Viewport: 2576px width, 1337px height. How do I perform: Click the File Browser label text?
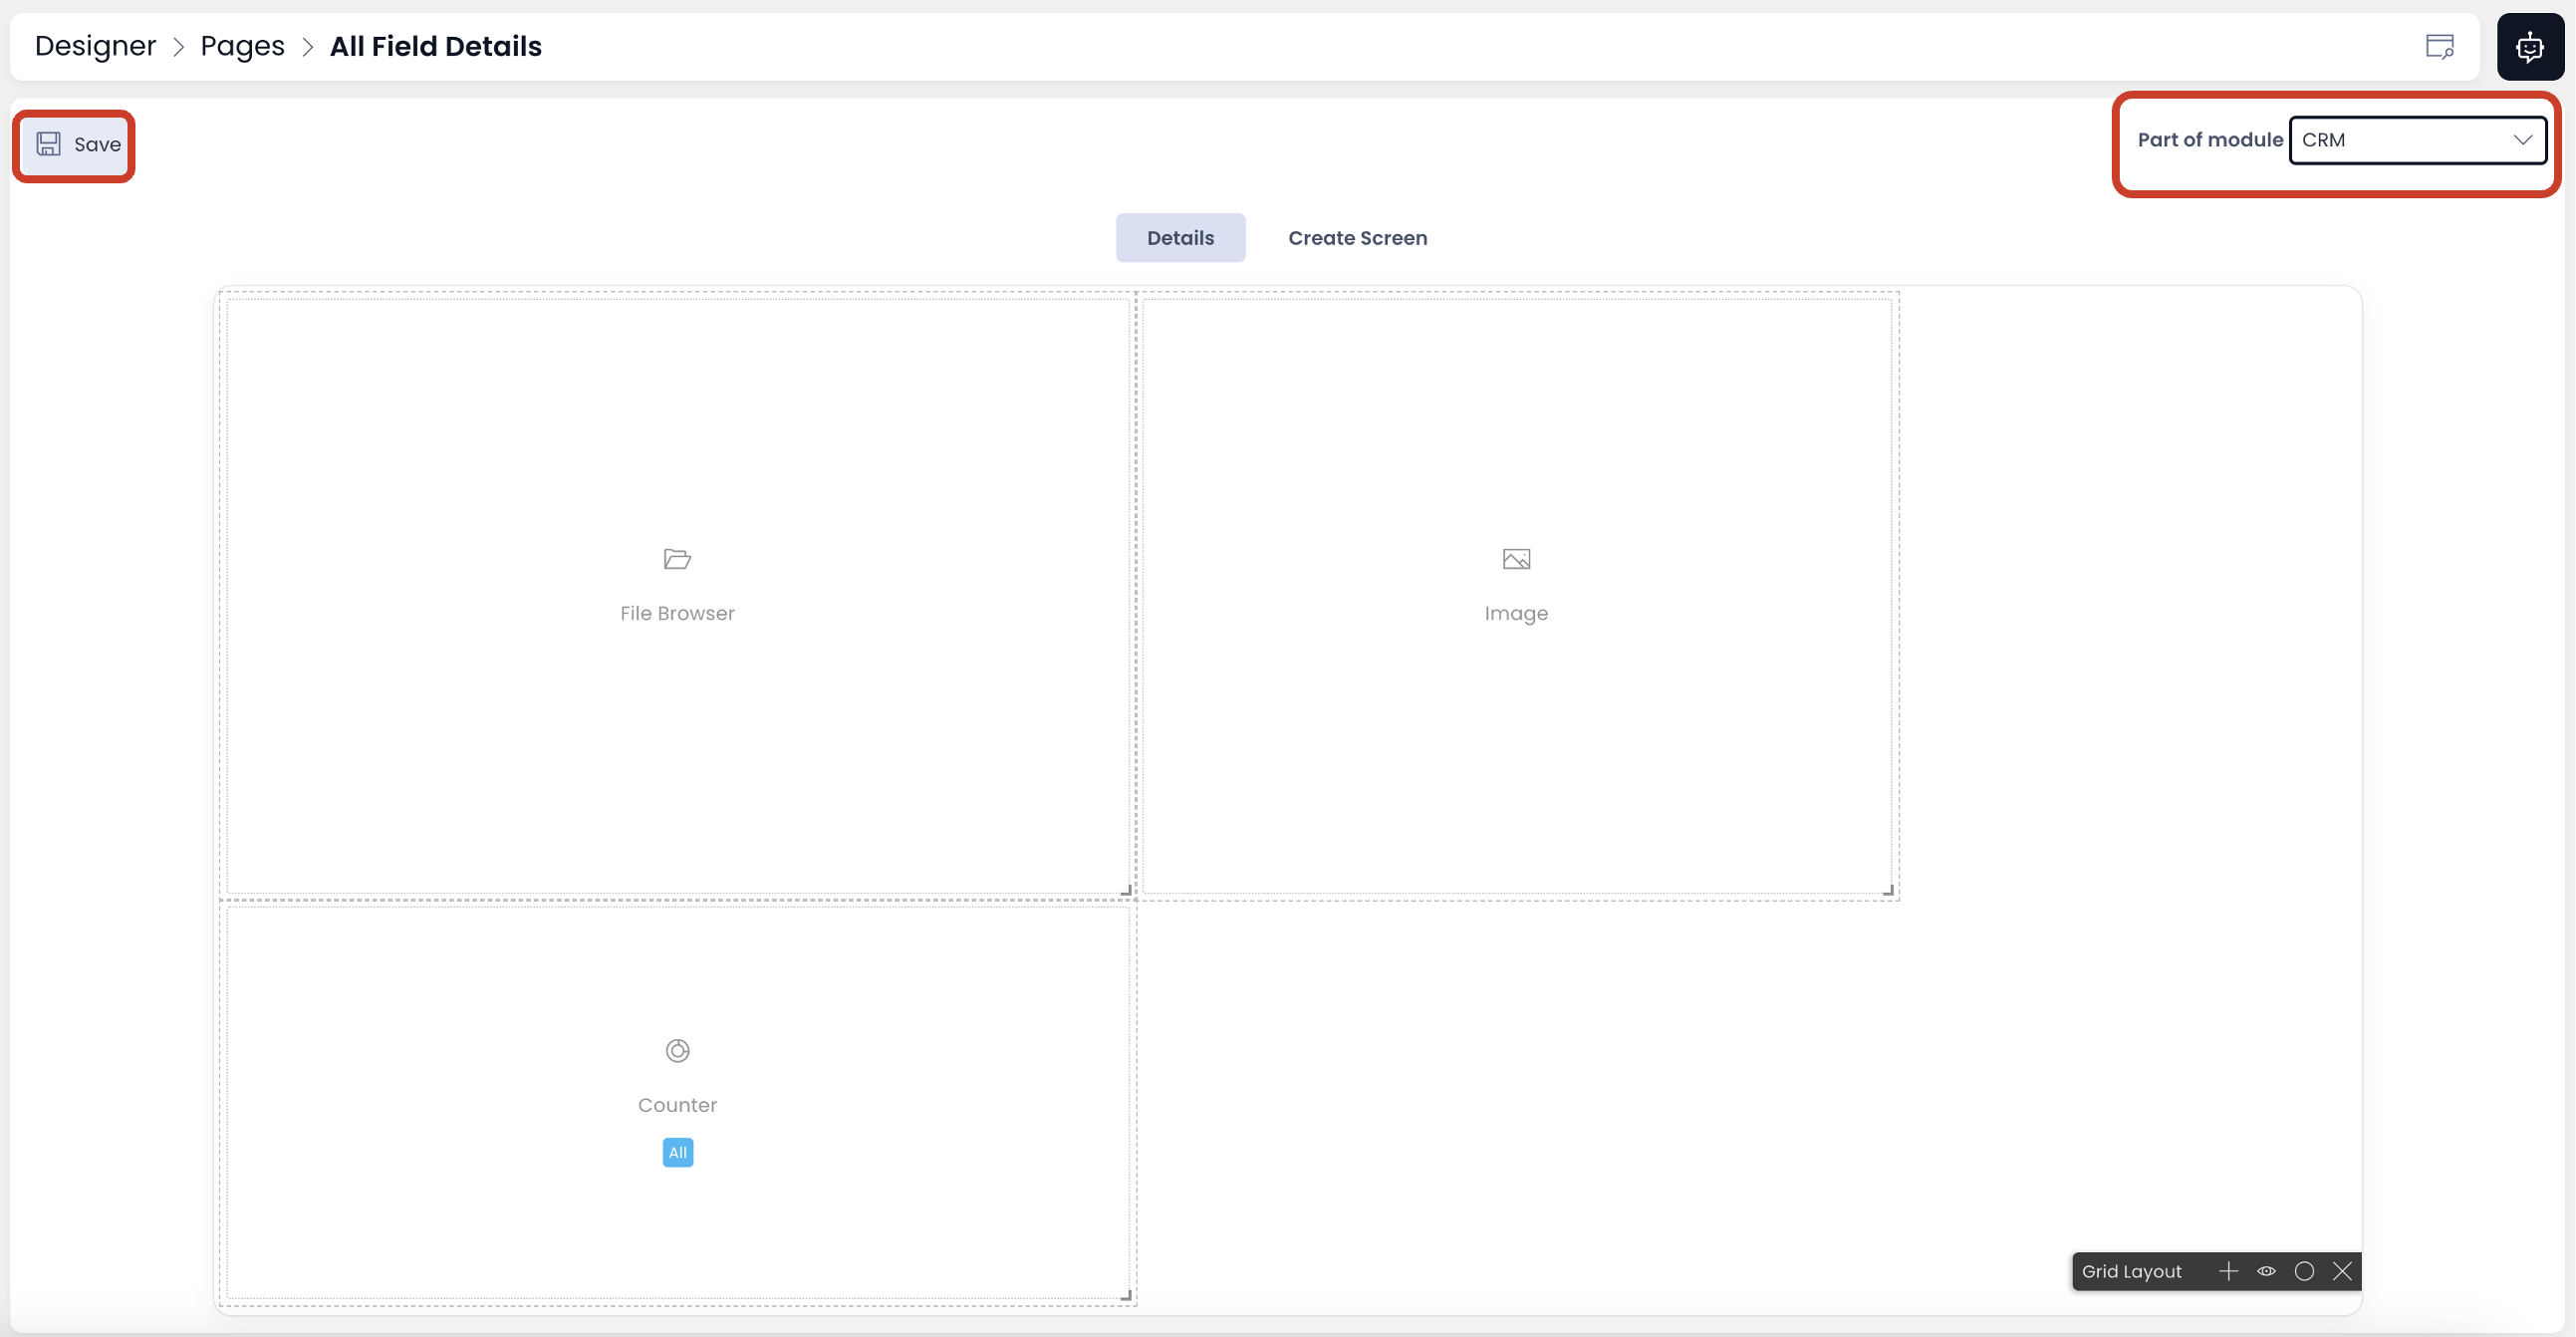point(677,613)
